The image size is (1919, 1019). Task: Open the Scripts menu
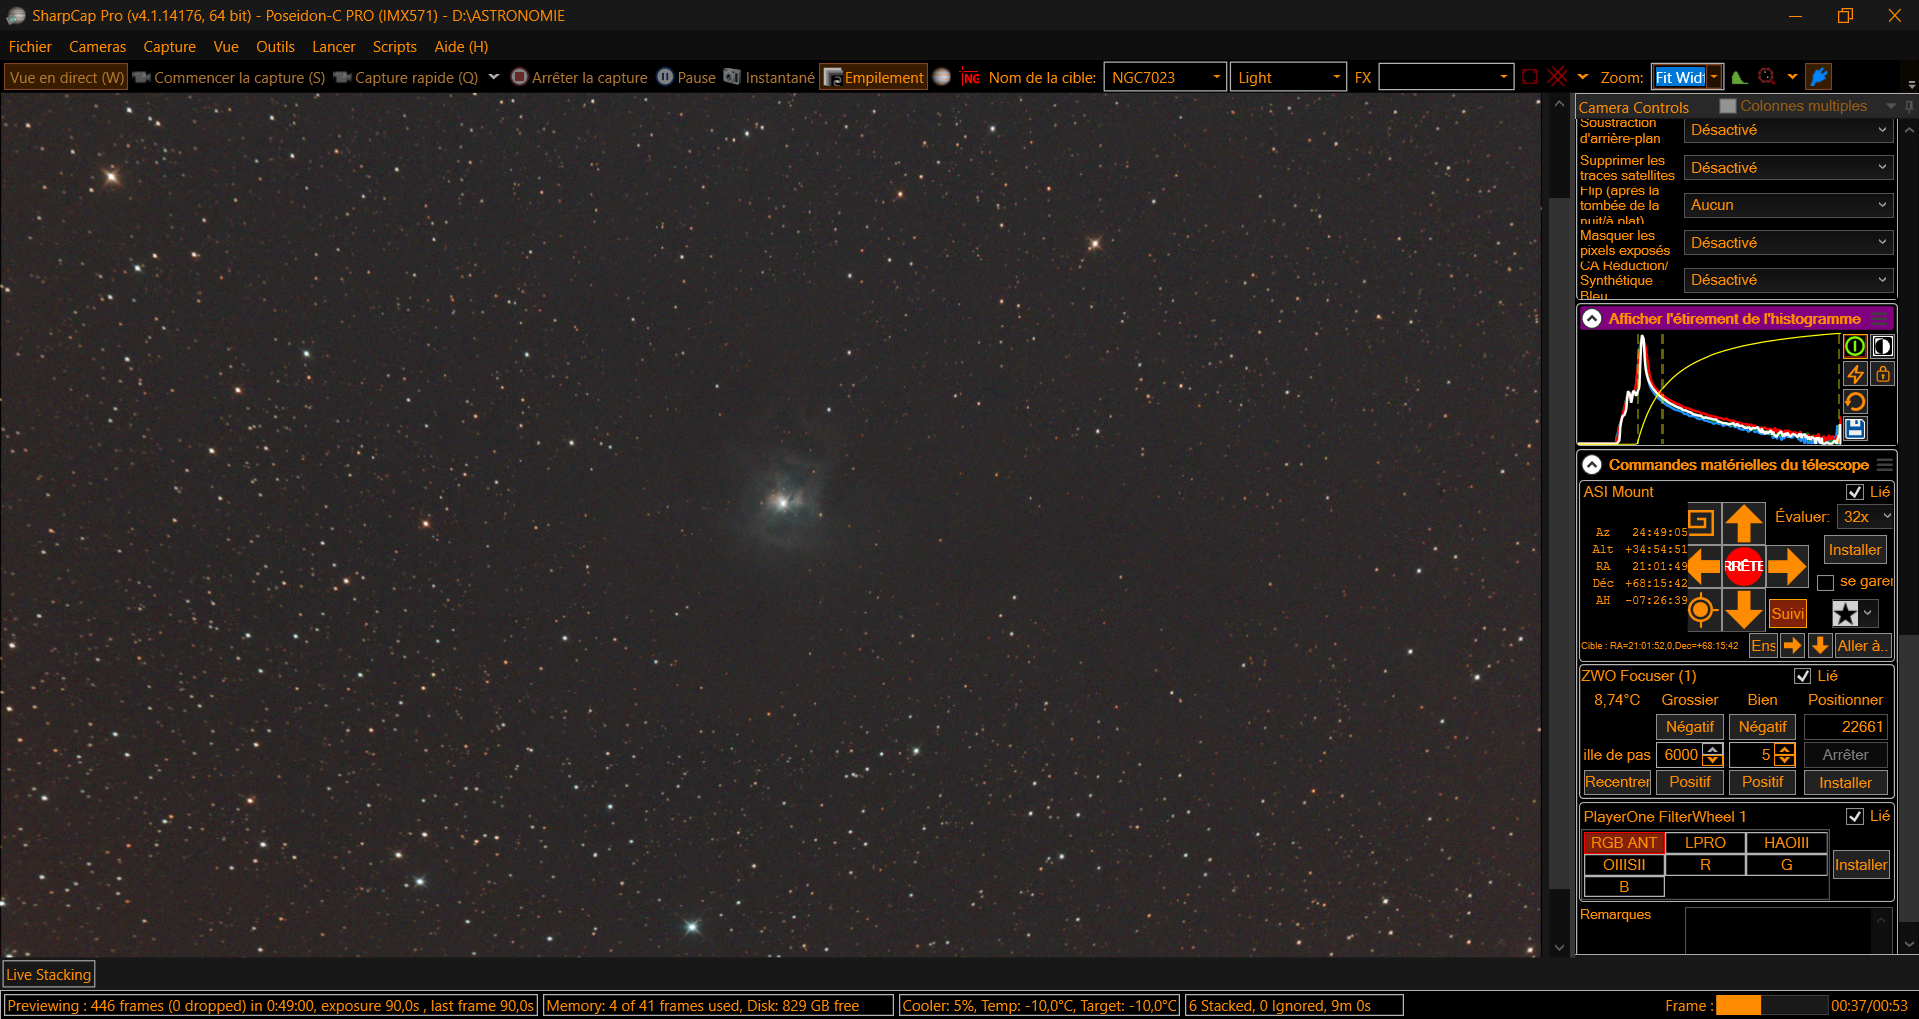click(x=394, y=47)
